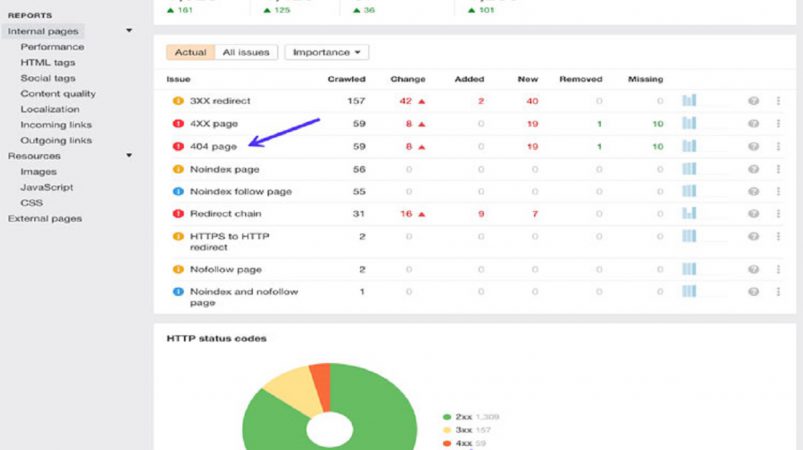The width and height of the screenshot is (803, 450).
Task: Collapse the Resources section arrow
Action: pyautogui.click(x=129, y=155)
